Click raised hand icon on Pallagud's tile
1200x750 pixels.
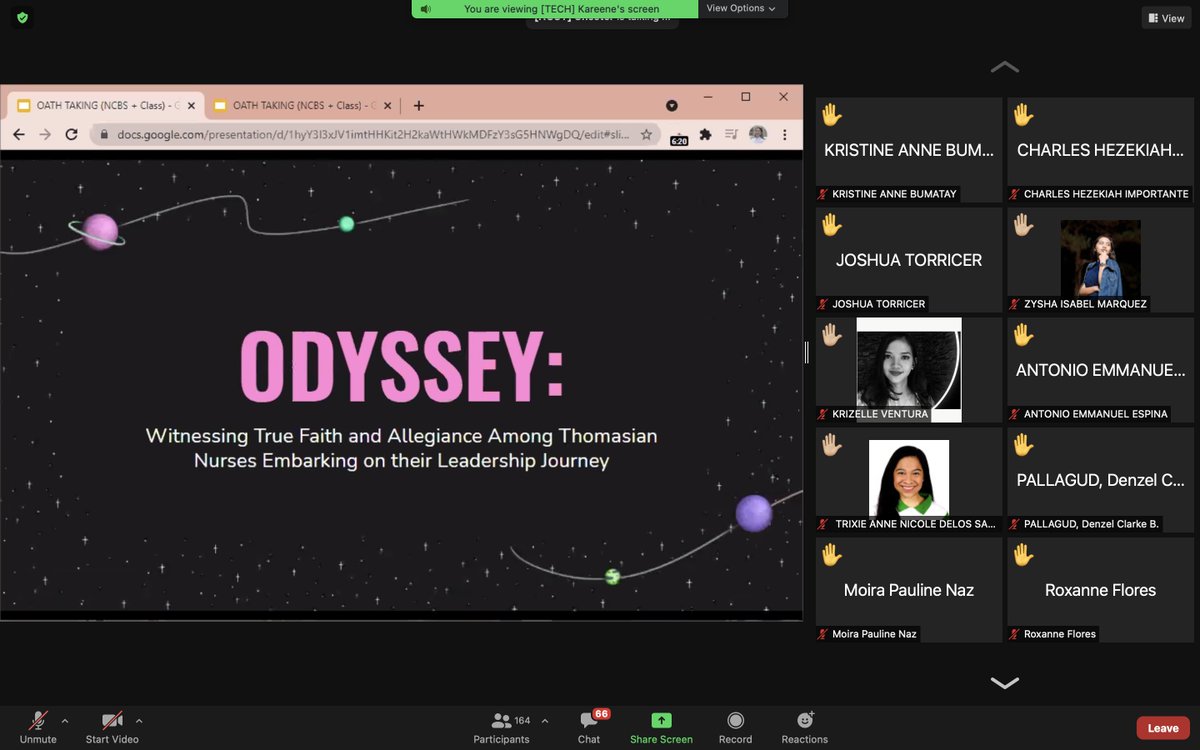pyautogui.click(x=1024, y=445)
